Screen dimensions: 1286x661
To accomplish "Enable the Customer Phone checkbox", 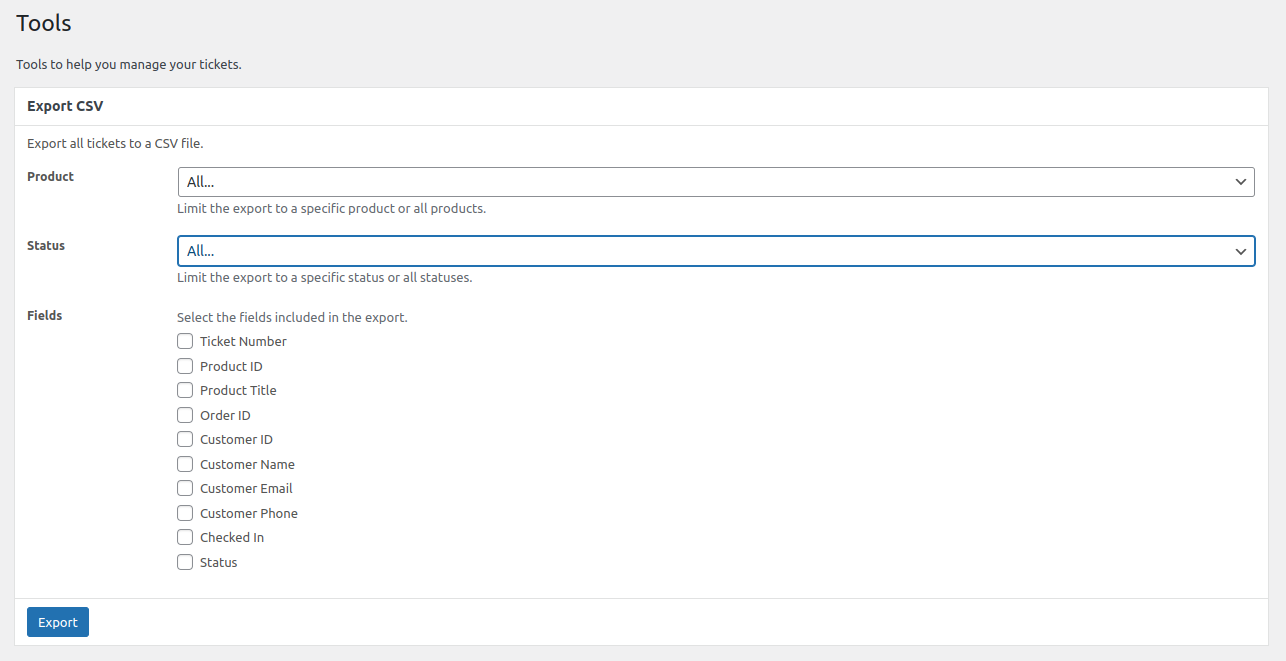I will tap(185, 513).
